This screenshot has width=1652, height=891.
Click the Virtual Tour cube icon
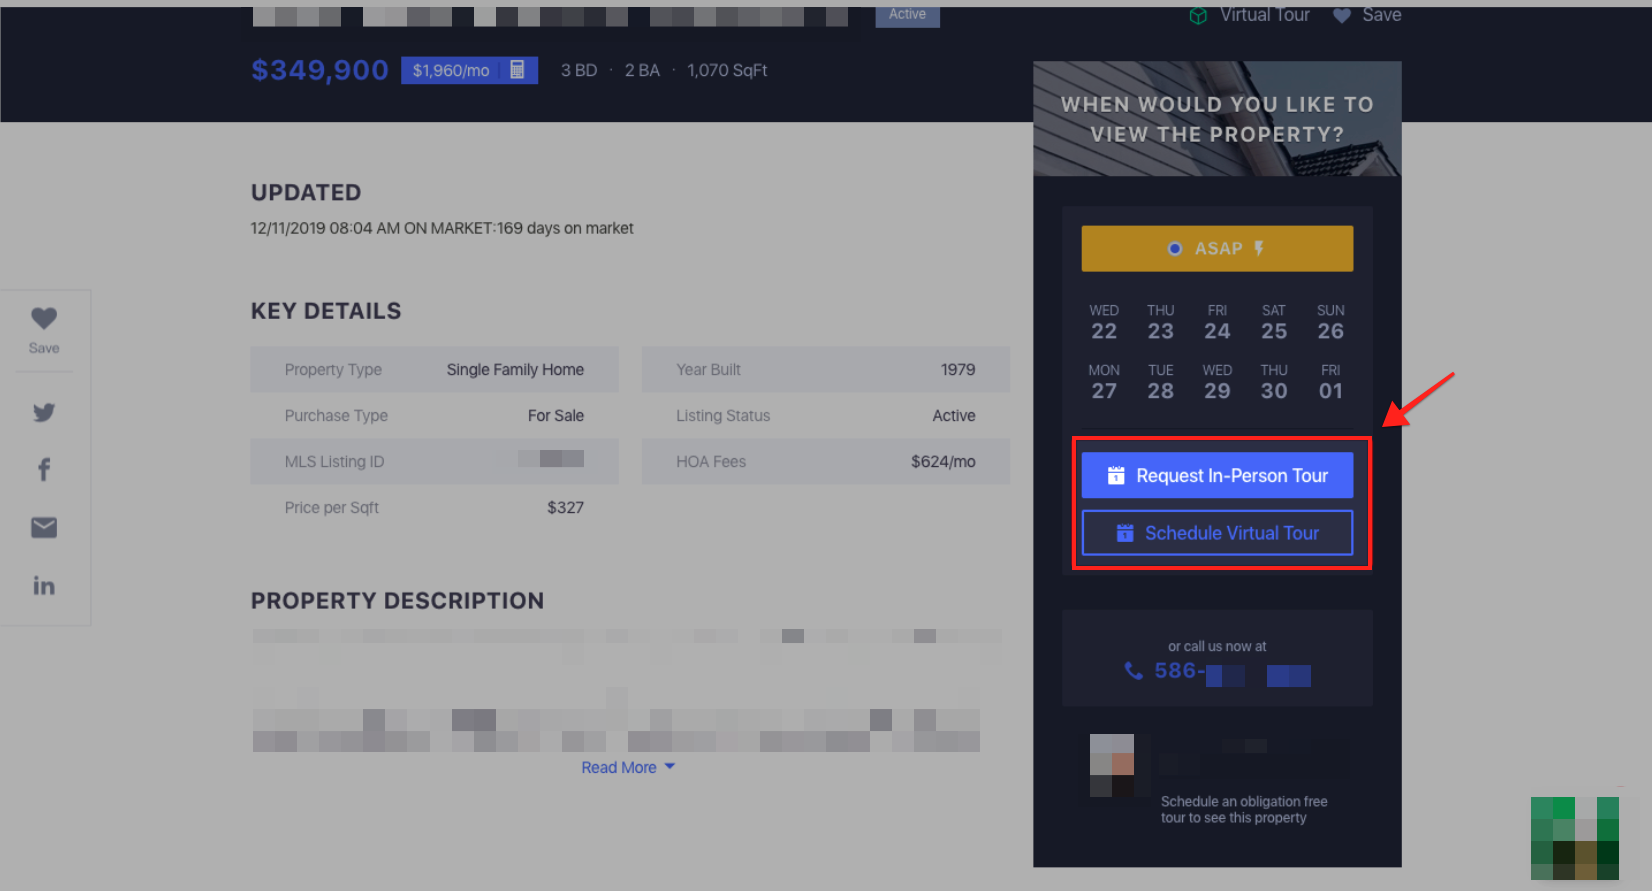tap(1198, 16)
